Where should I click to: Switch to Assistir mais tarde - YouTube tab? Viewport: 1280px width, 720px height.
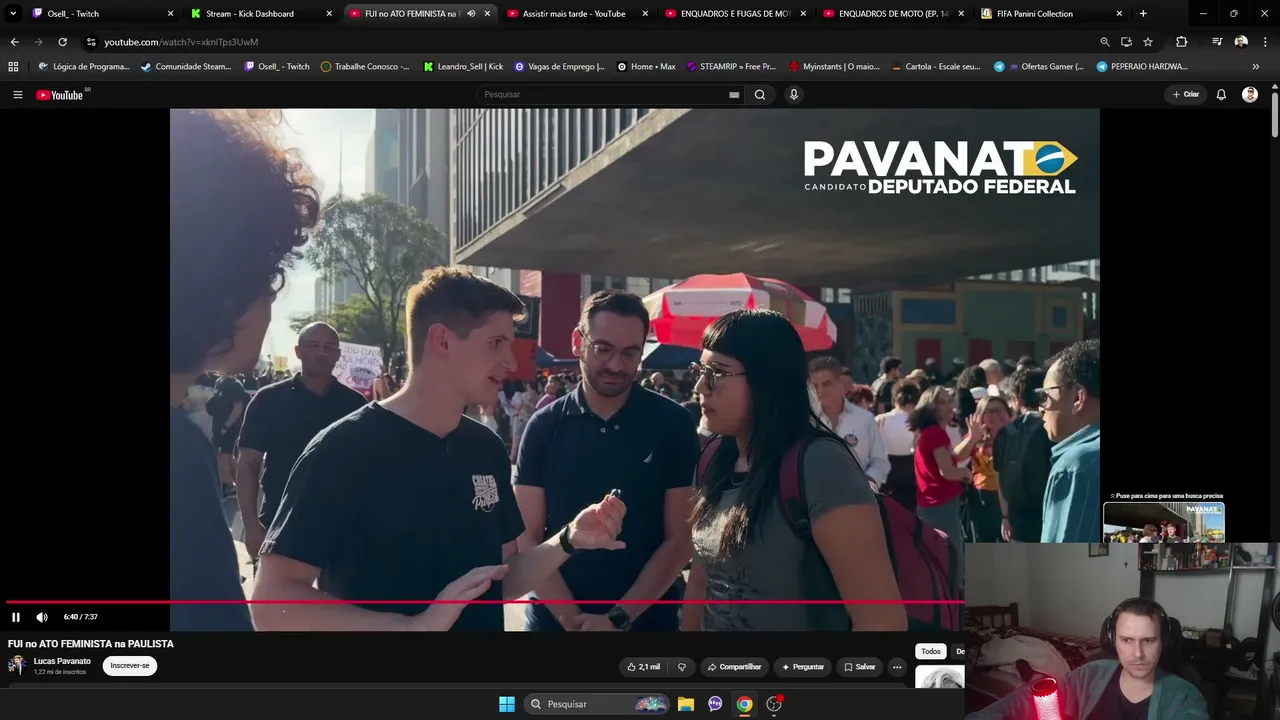[x=578, y=14]
